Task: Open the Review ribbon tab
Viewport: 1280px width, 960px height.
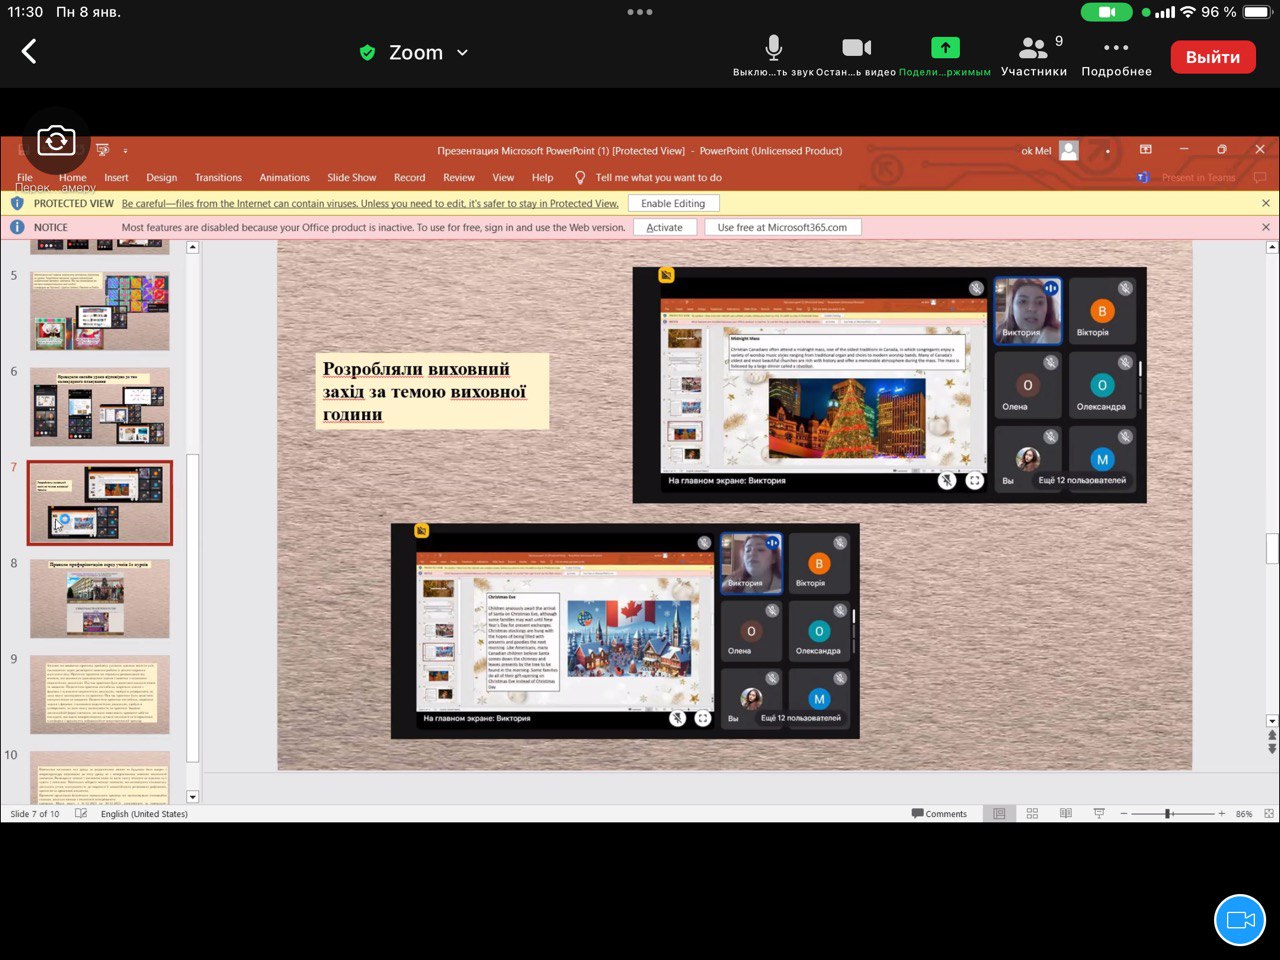Action: click(459, 178)
